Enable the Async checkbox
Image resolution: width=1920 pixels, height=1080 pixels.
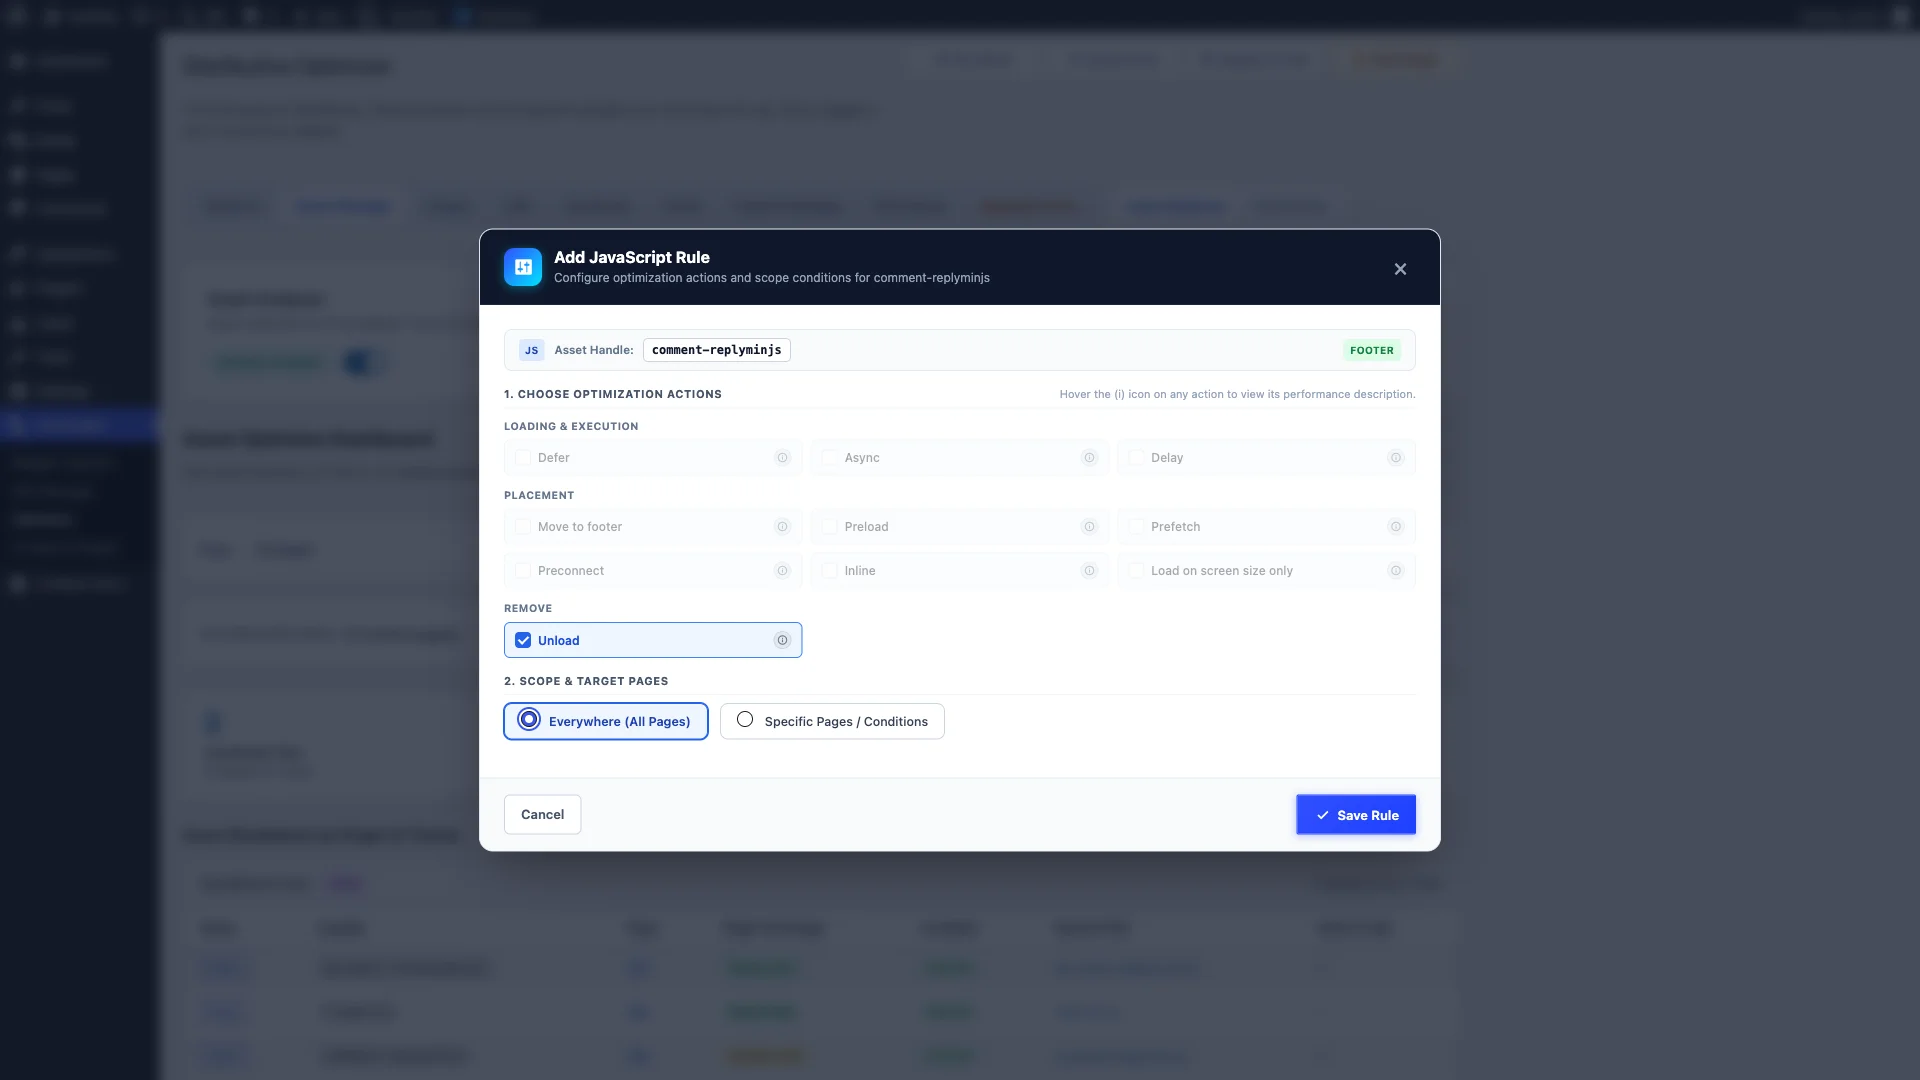829,458
